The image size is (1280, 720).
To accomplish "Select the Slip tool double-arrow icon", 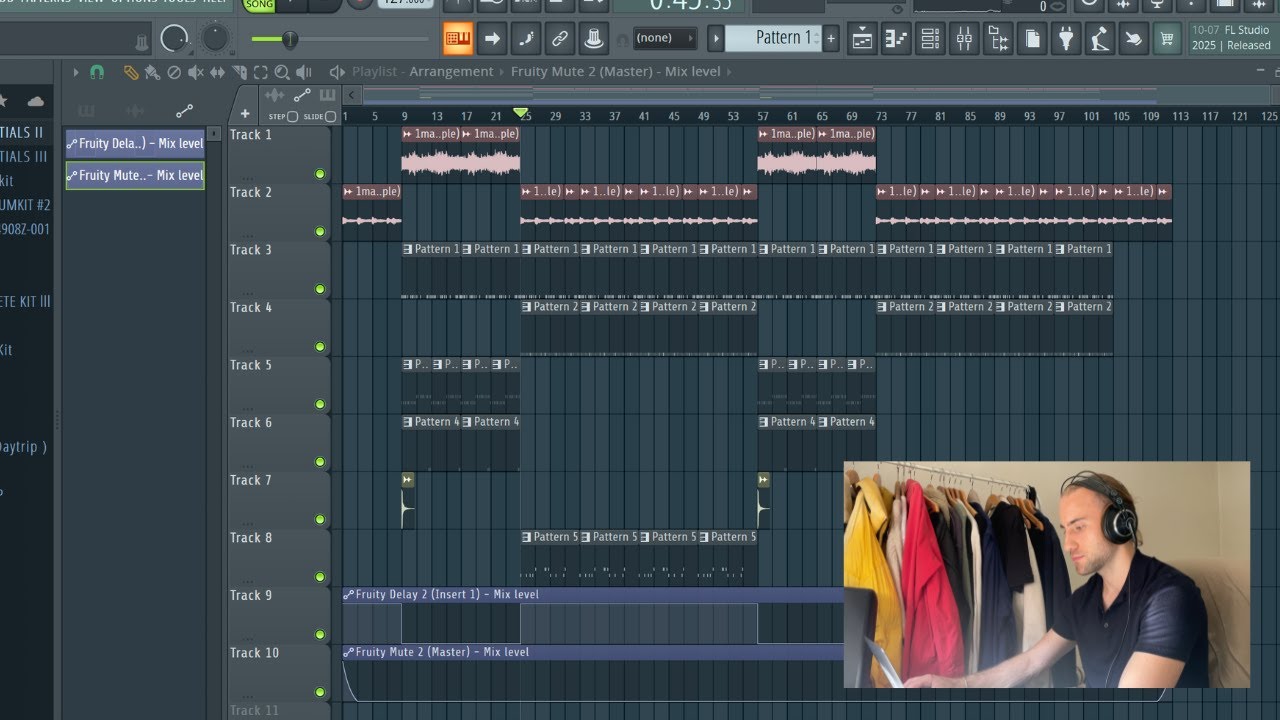I will coord(217,72).
